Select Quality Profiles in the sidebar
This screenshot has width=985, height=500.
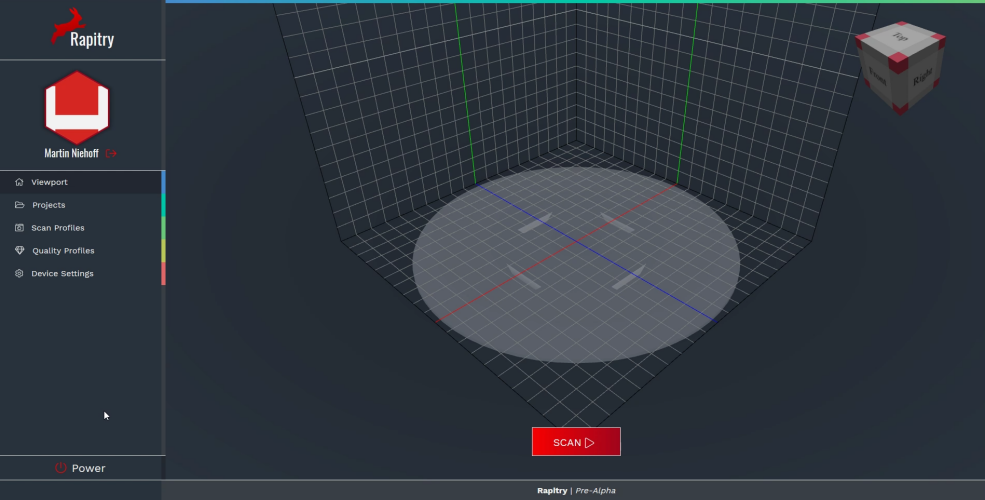click(63, 251)
